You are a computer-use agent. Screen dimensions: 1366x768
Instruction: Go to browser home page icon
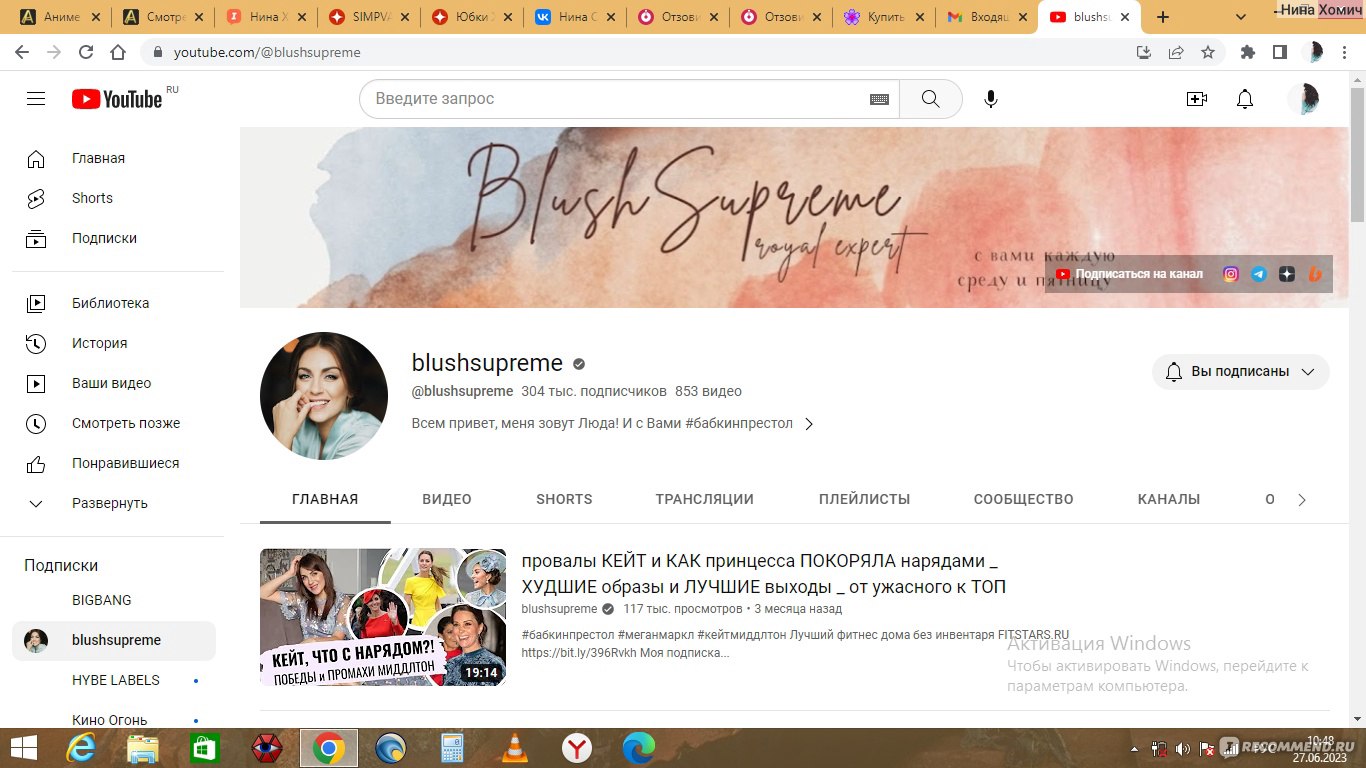pos(118,52)
